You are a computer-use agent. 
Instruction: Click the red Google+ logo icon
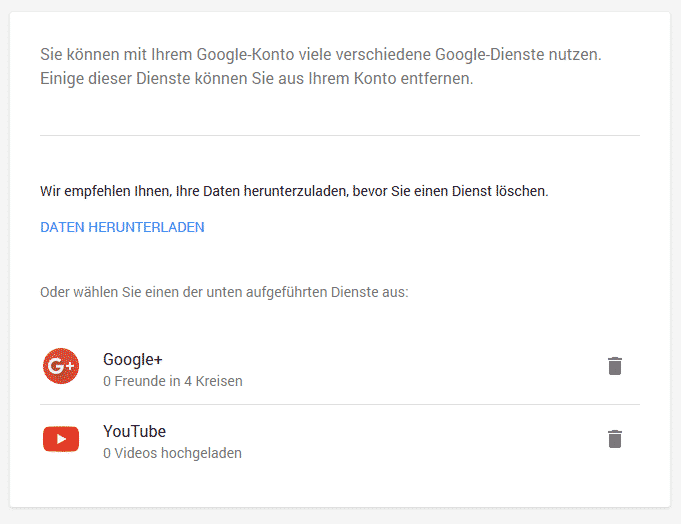61,366
